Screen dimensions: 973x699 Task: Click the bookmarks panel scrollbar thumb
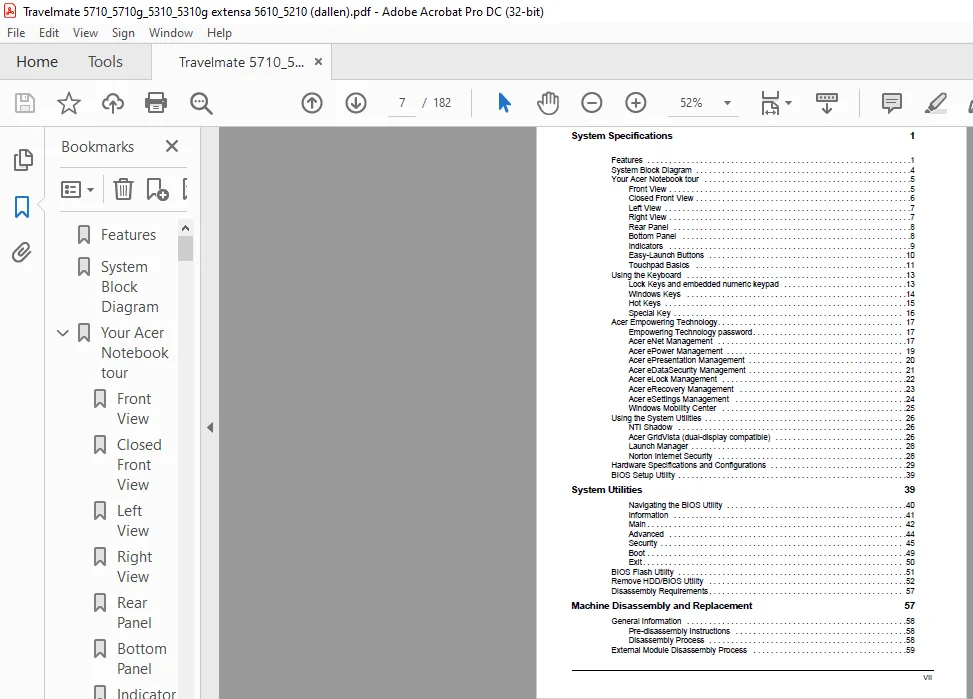click(185, 248)
